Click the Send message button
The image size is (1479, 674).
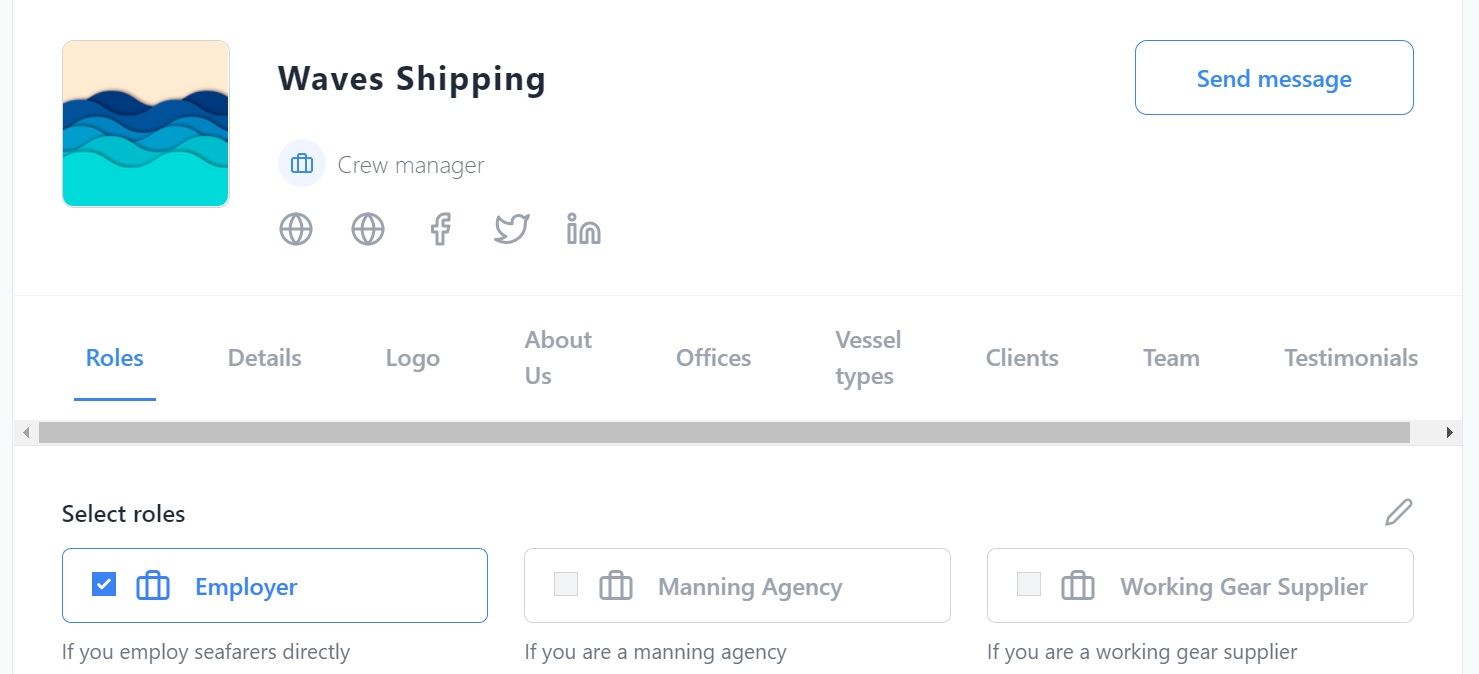[x=1274, y=78]
